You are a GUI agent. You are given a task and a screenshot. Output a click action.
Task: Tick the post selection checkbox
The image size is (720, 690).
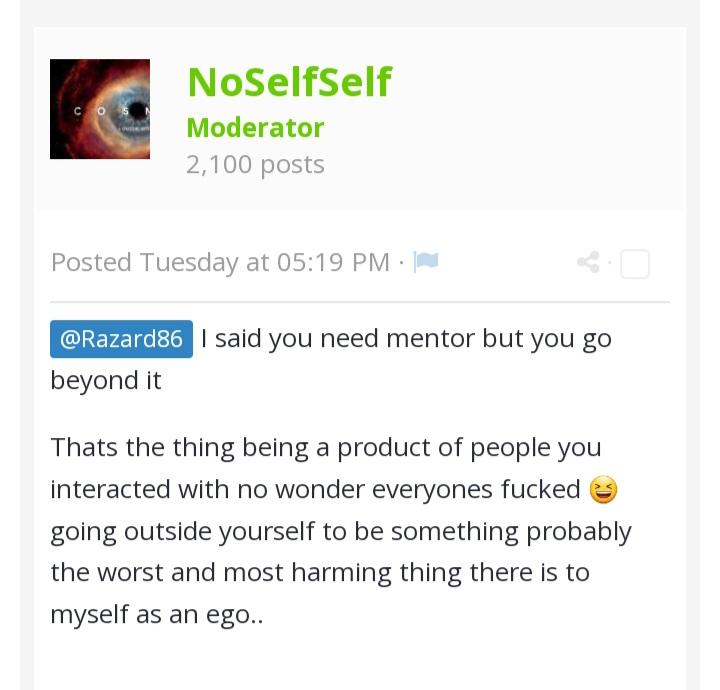(x=635, y=264)
